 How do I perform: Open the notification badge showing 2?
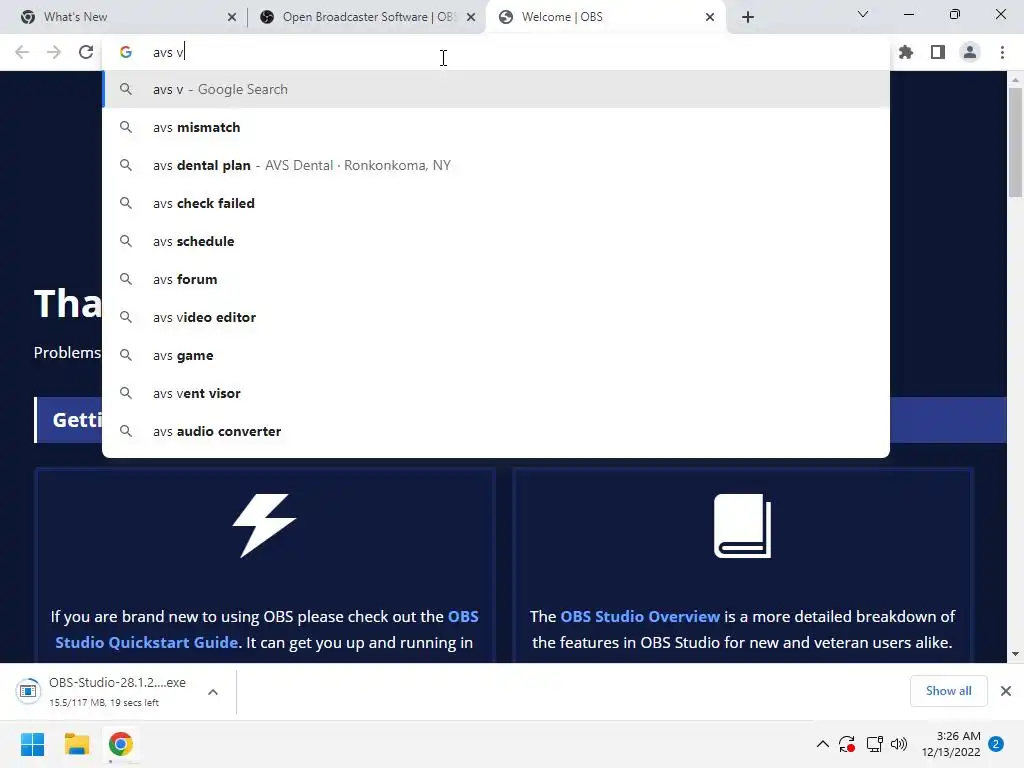[x=996, y=744]
